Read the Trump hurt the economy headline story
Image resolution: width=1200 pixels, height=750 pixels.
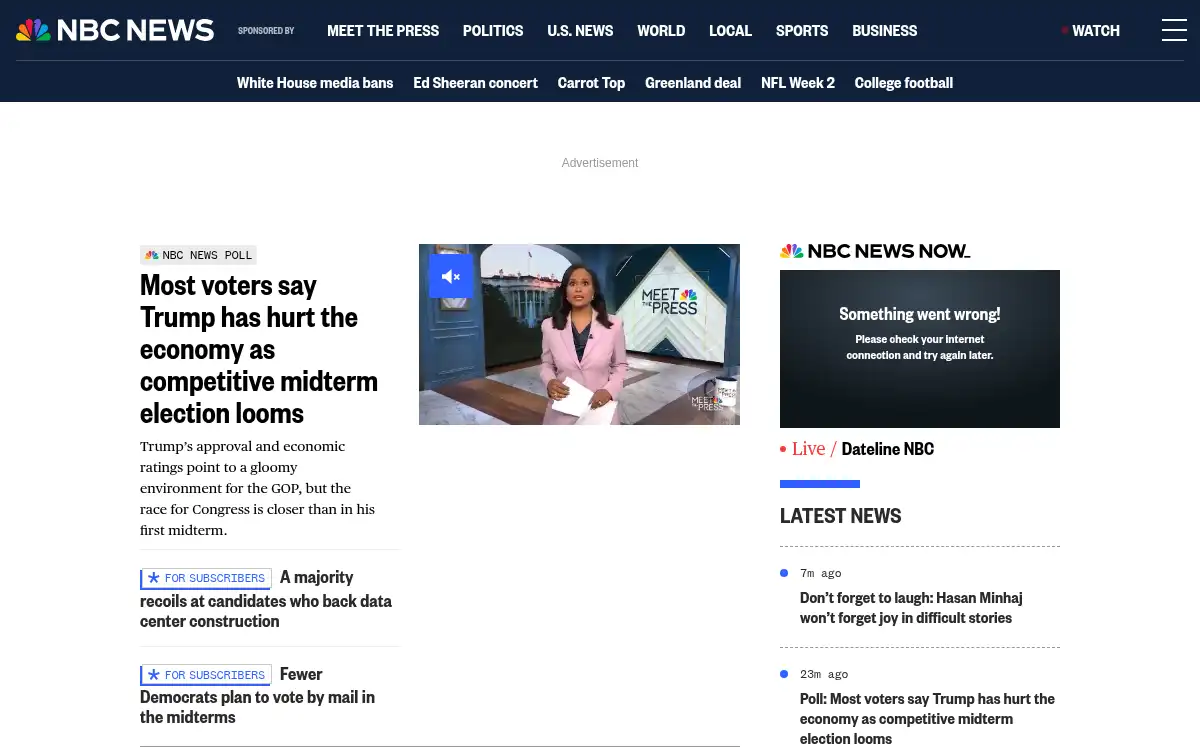pyautogui.click(x=259, y=349)
